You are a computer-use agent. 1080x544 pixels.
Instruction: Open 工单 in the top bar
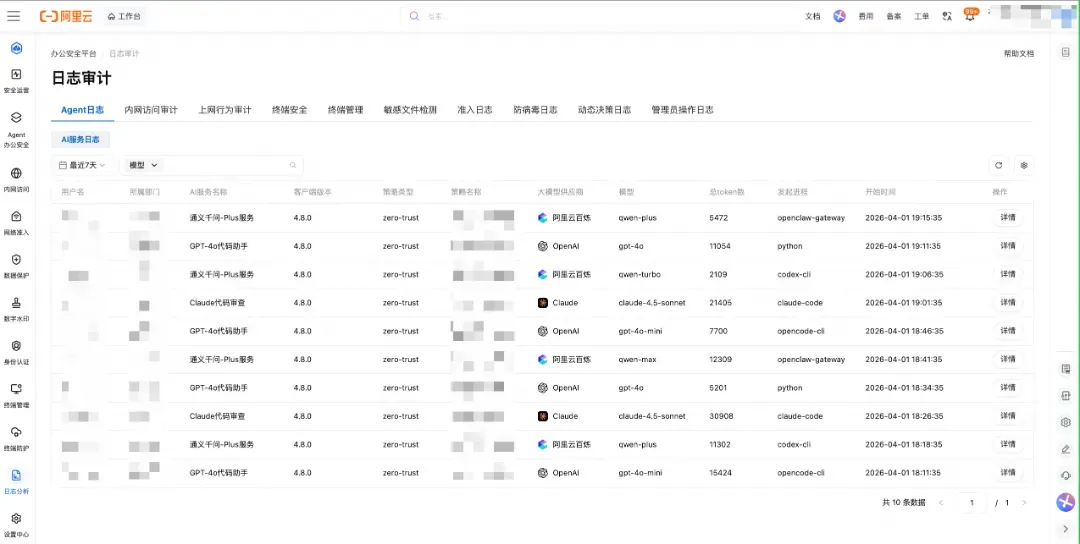(922, 16)
